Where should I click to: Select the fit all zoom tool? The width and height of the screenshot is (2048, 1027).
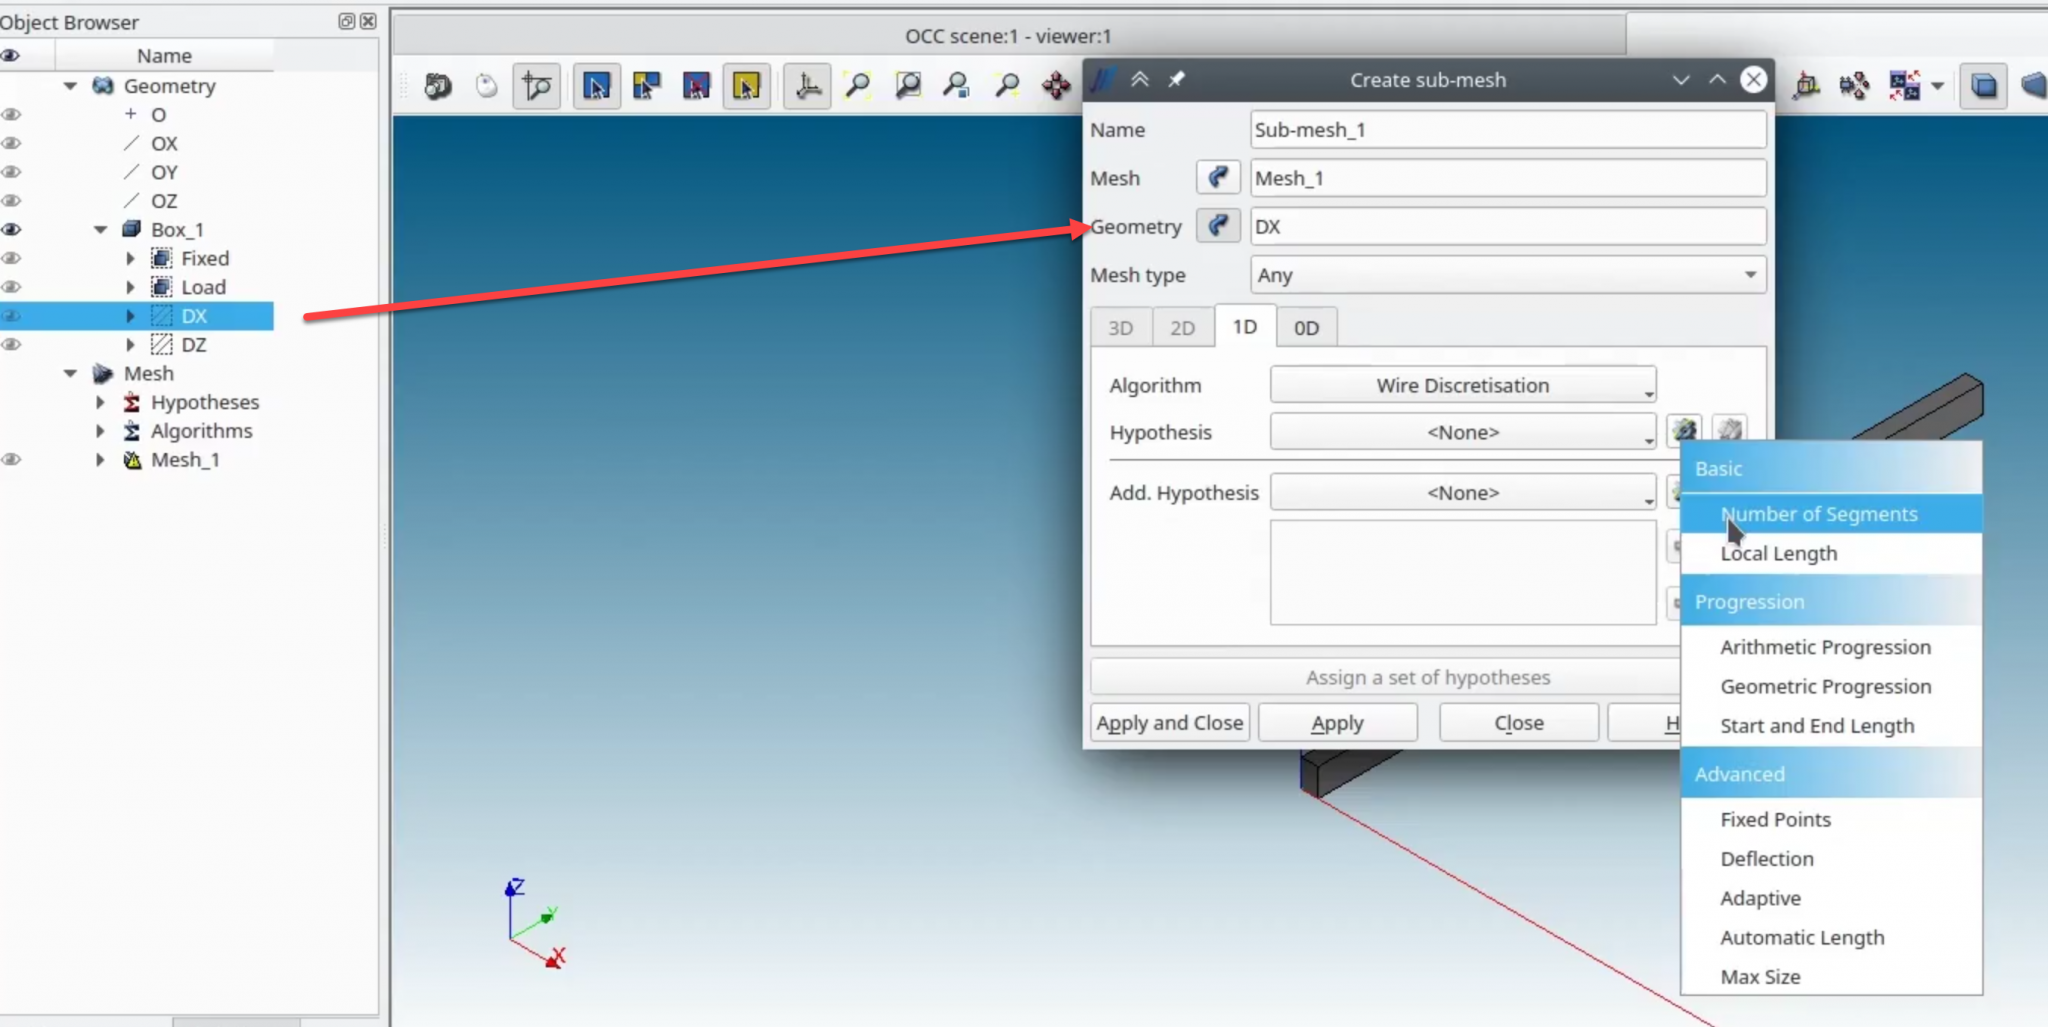[x=857, y=86]
